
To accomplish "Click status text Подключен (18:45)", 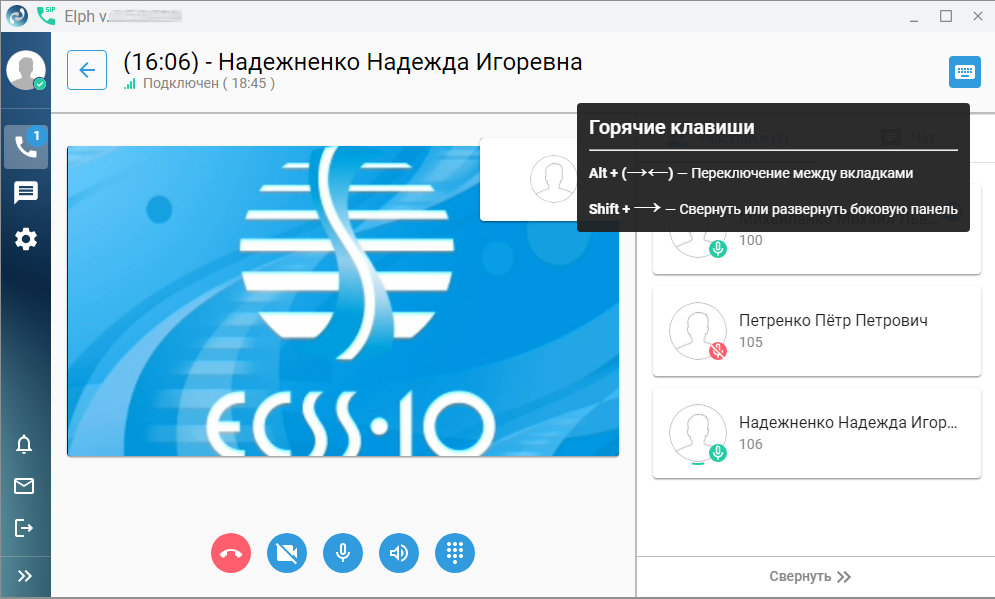I will pyautogui.click(x=209, y=83).
